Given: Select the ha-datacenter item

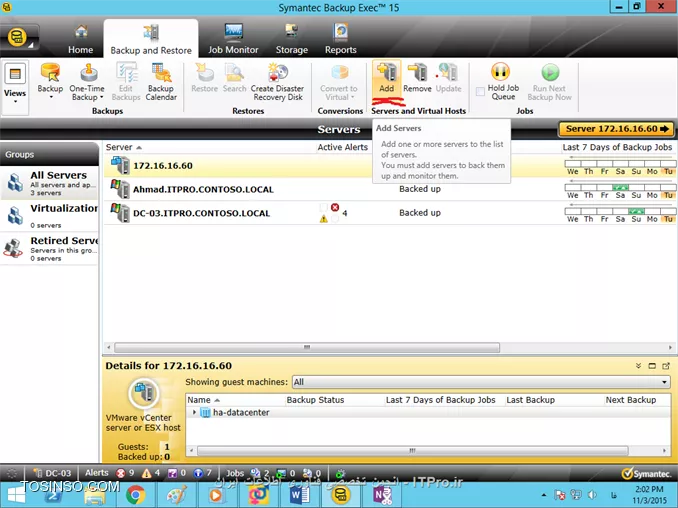Looking at the screenshot, I should (x=241, y=413).
